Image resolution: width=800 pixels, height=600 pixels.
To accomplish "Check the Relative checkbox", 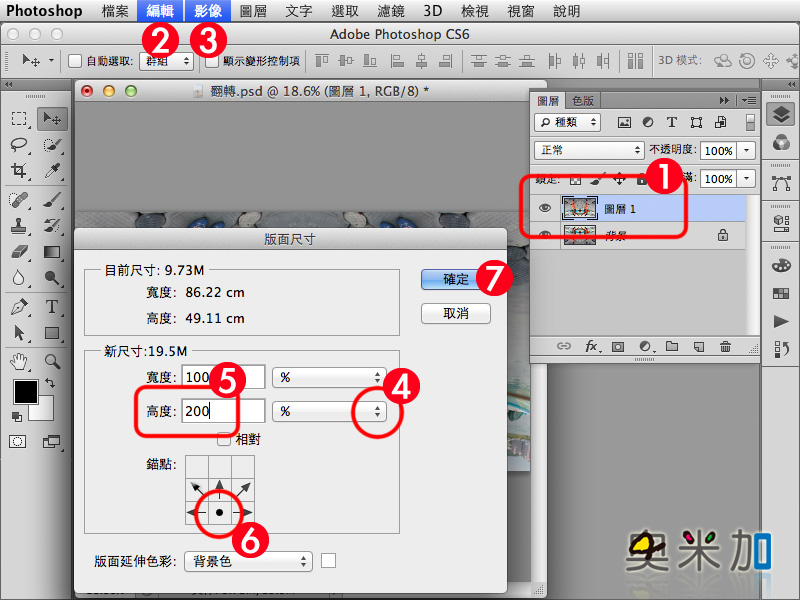I will pos(223,439).
